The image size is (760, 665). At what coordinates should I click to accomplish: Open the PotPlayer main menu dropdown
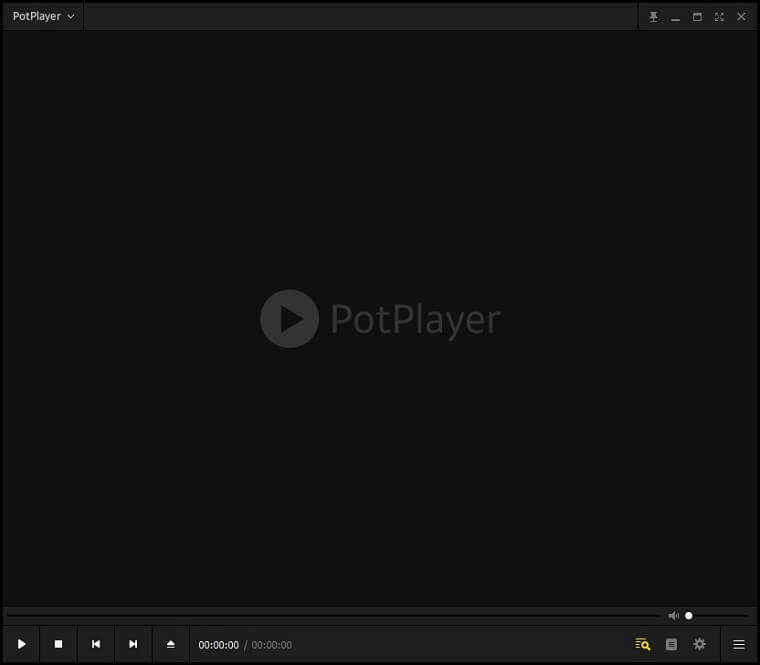click(43, 16)
